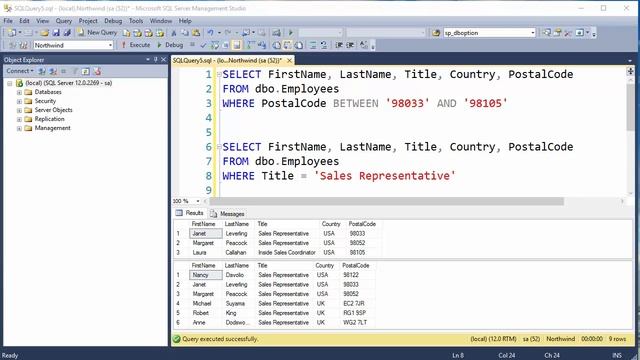
Task: Click the Save All icon
Action: [67, 33]
